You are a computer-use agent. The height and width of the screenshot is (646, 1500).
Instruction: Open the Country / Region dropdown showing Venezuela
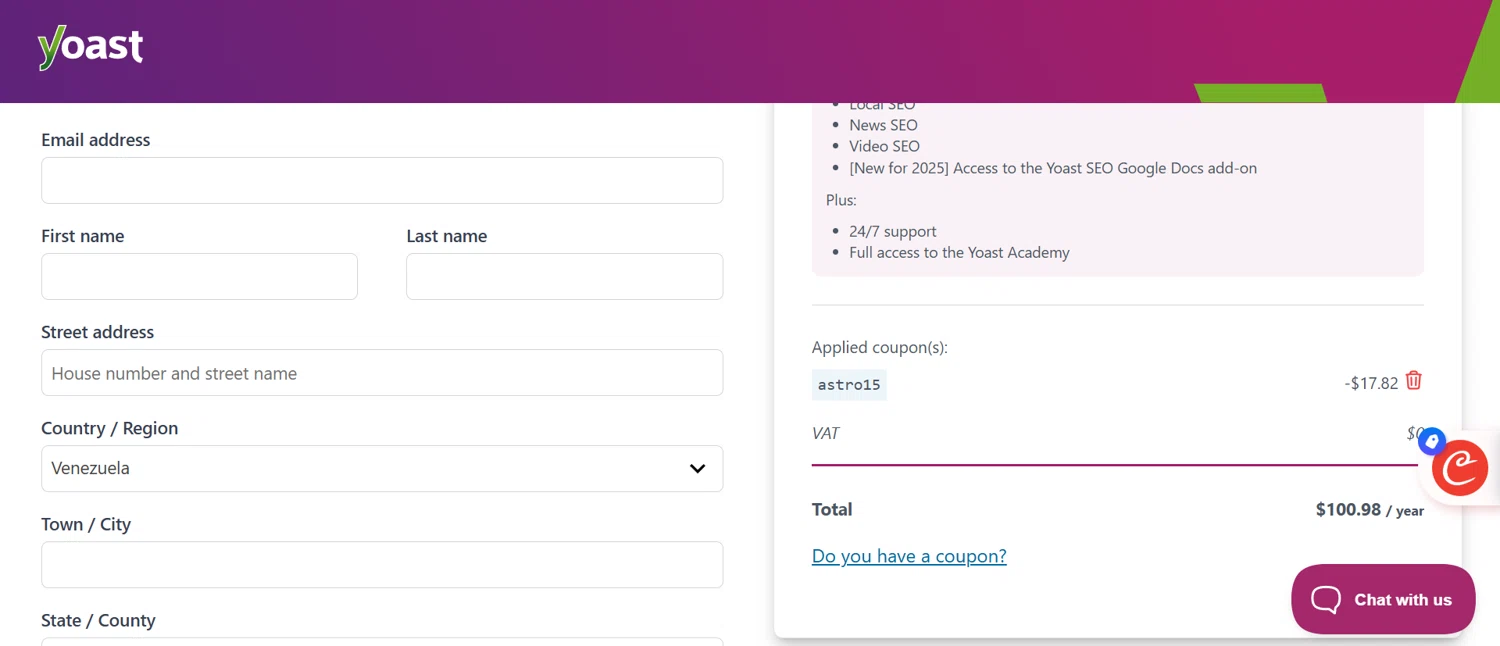point(382,468)
